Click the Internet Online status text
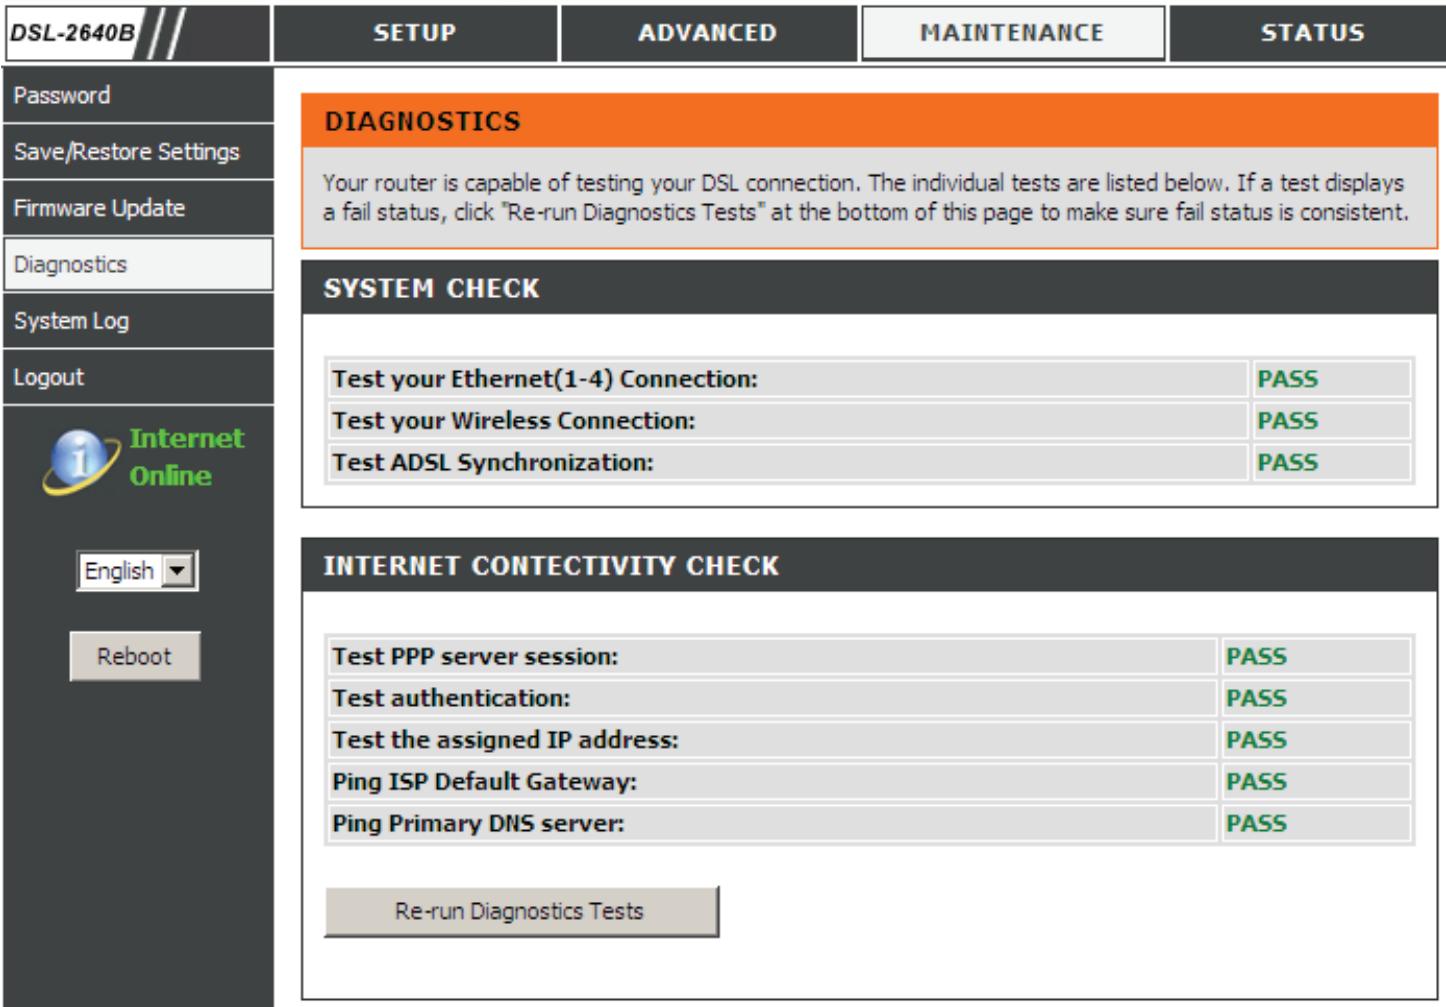 [x=186, y=457]
